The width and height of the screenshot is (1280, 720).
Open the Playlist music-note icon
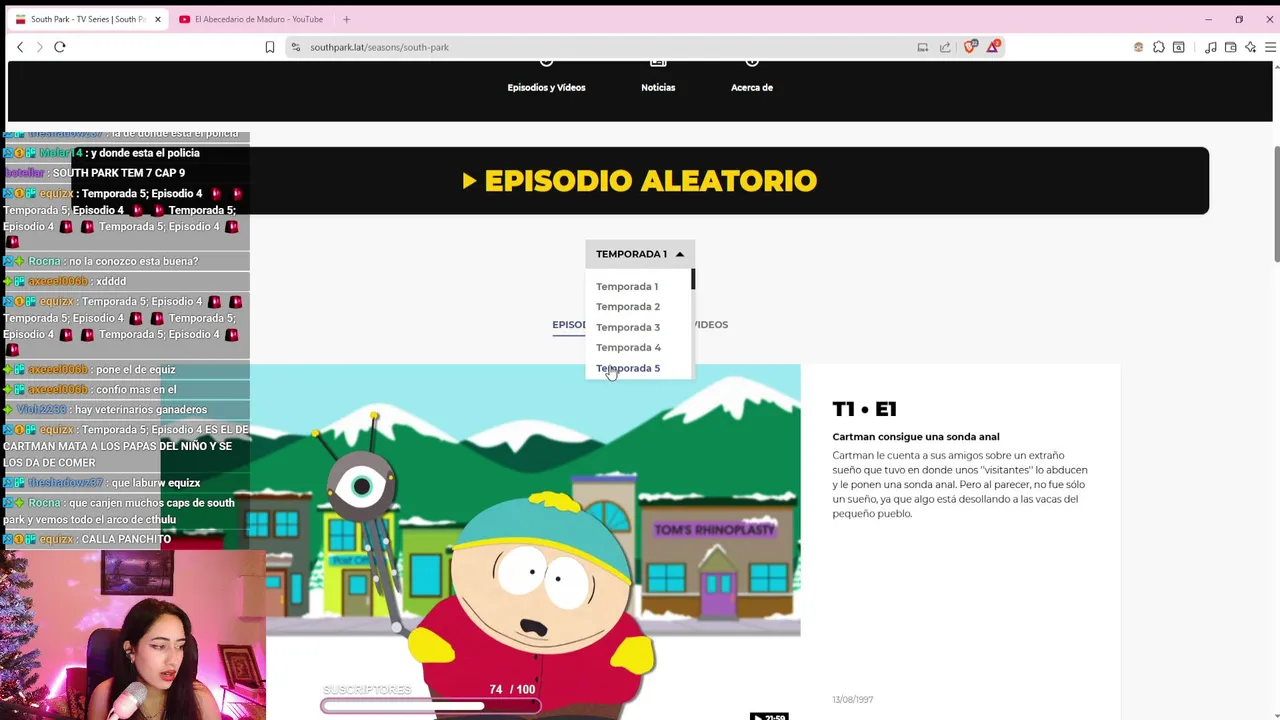coord(1211,47)
